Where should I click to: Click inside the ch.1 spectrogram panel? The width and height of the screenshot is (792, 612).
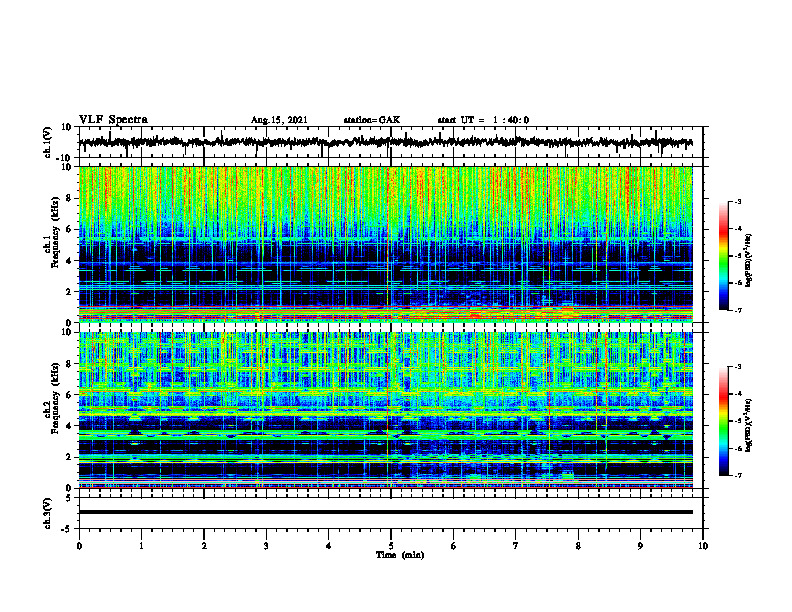[x=385, y=244]
